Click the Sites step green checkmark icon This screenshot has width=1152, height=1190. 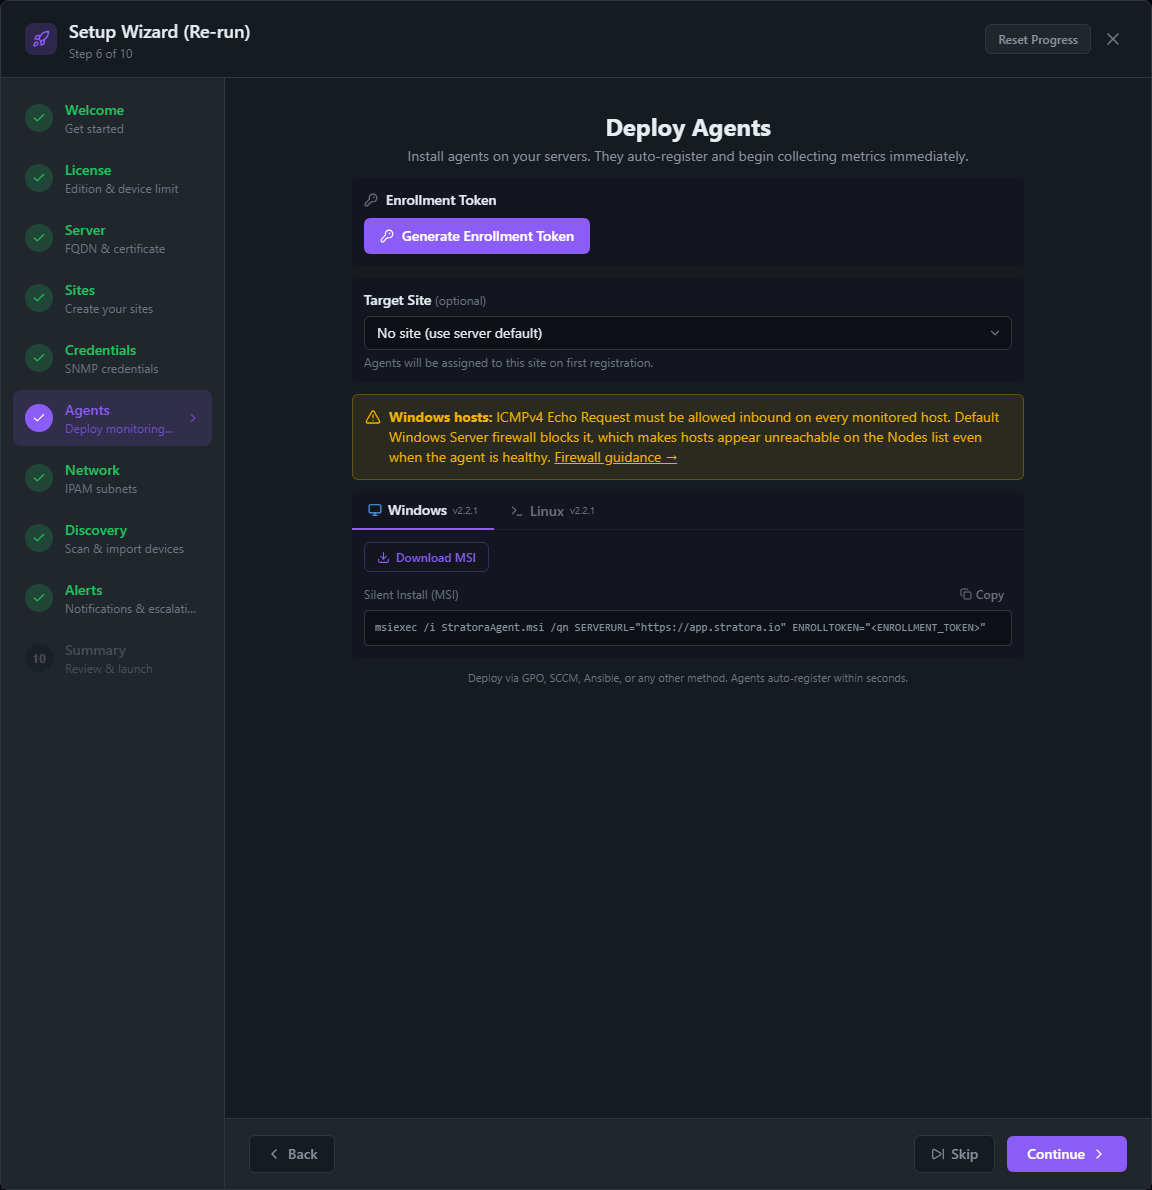pyautogui.click(x=39, y=298)
